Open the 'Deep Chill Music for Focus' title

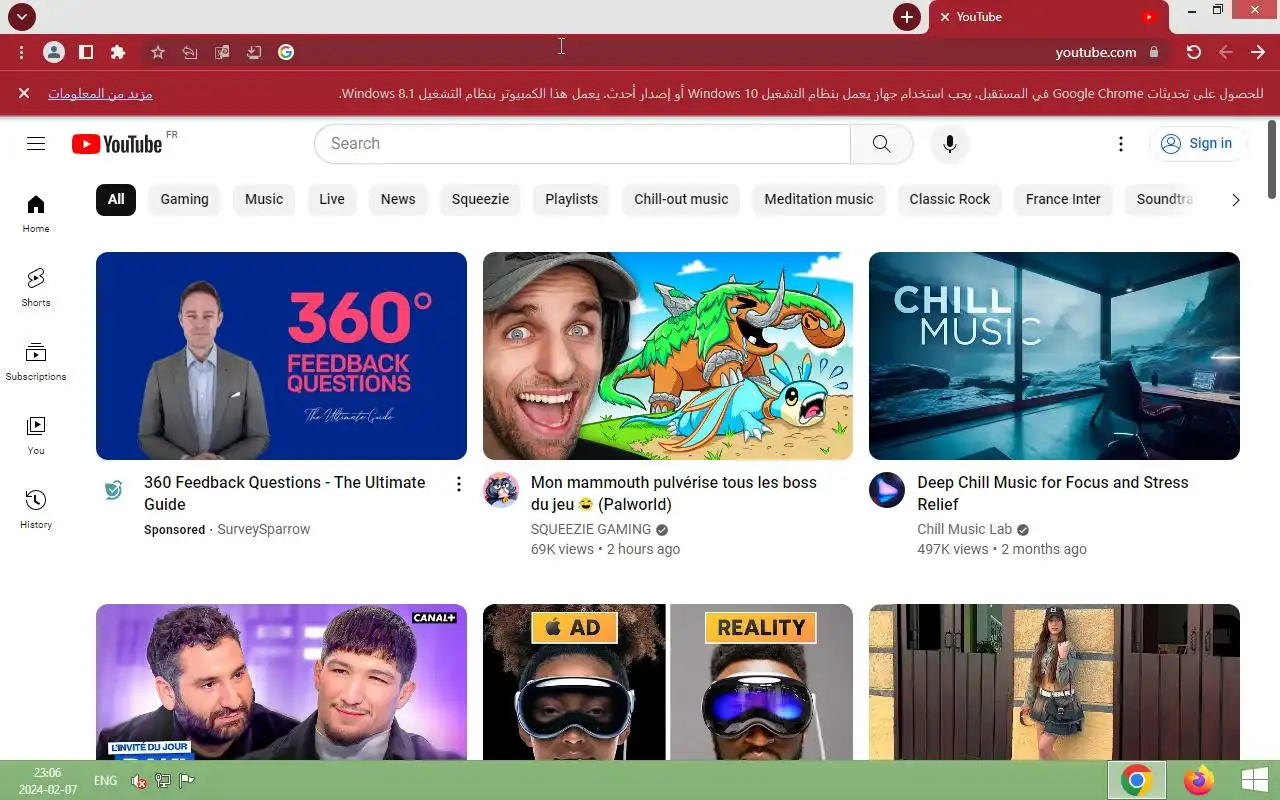(1053, 493)
